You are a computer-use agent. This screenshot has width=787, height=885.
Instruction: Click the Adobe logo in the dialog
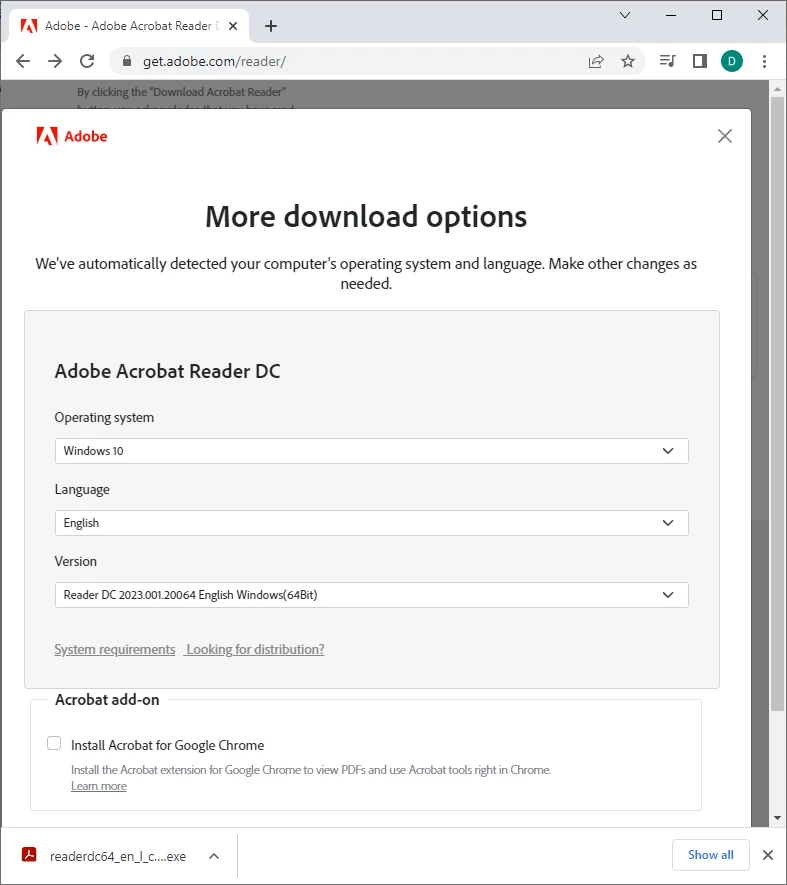pyautogui.click(x=72, y=136)
